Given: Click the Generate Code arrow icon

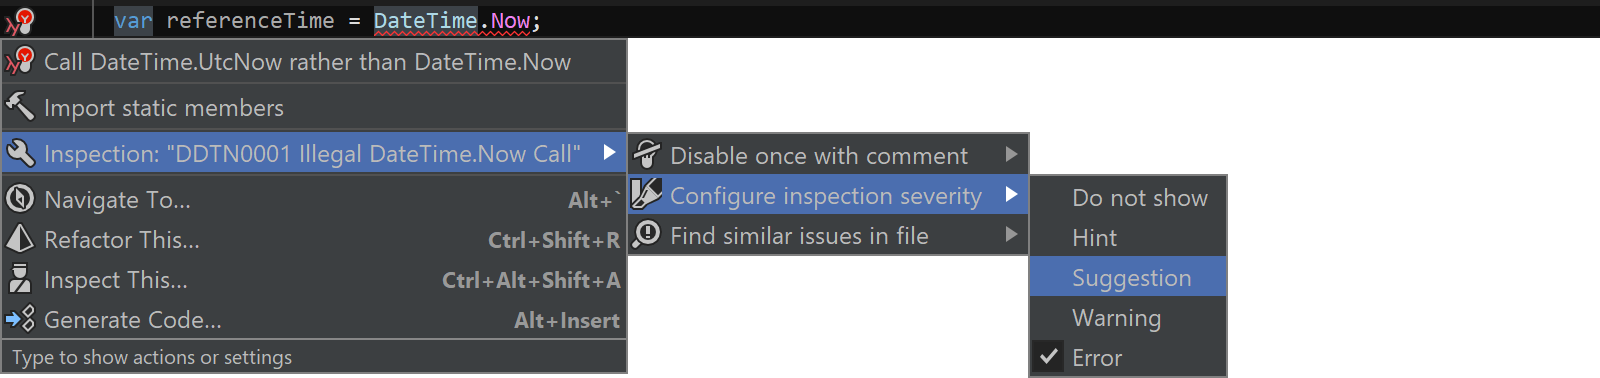Looking at the screenshot, I should click(x=20, y=318).
